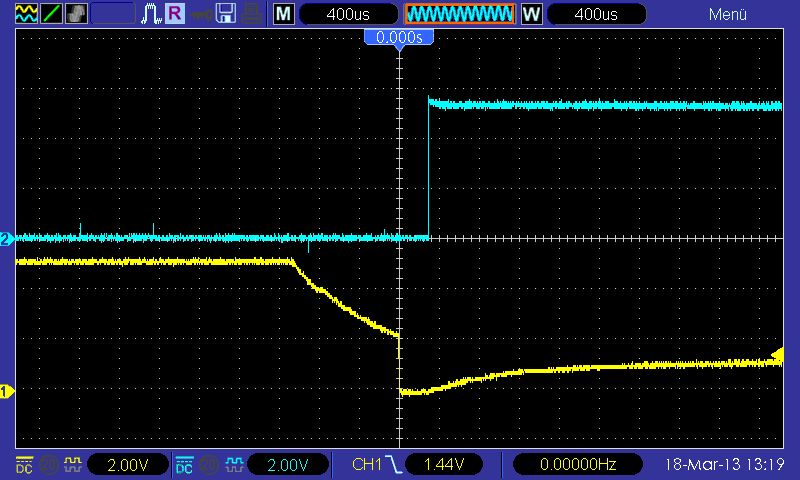Click the waveform memory overview thumbnail

pos(459,14)
